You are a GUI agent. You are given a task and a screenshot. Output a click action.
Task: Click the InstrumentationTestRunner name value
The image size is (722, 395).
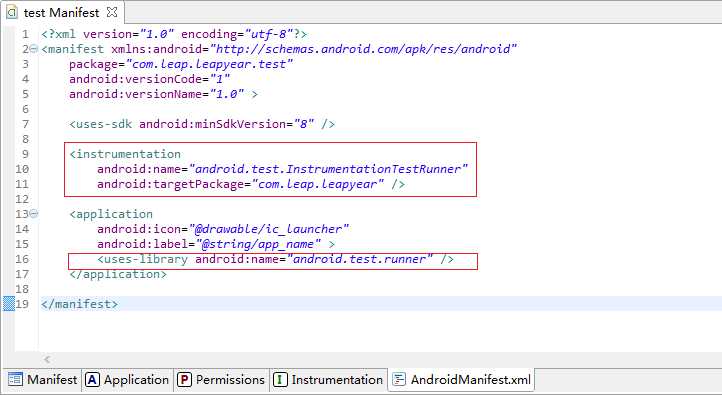[328, 169]
